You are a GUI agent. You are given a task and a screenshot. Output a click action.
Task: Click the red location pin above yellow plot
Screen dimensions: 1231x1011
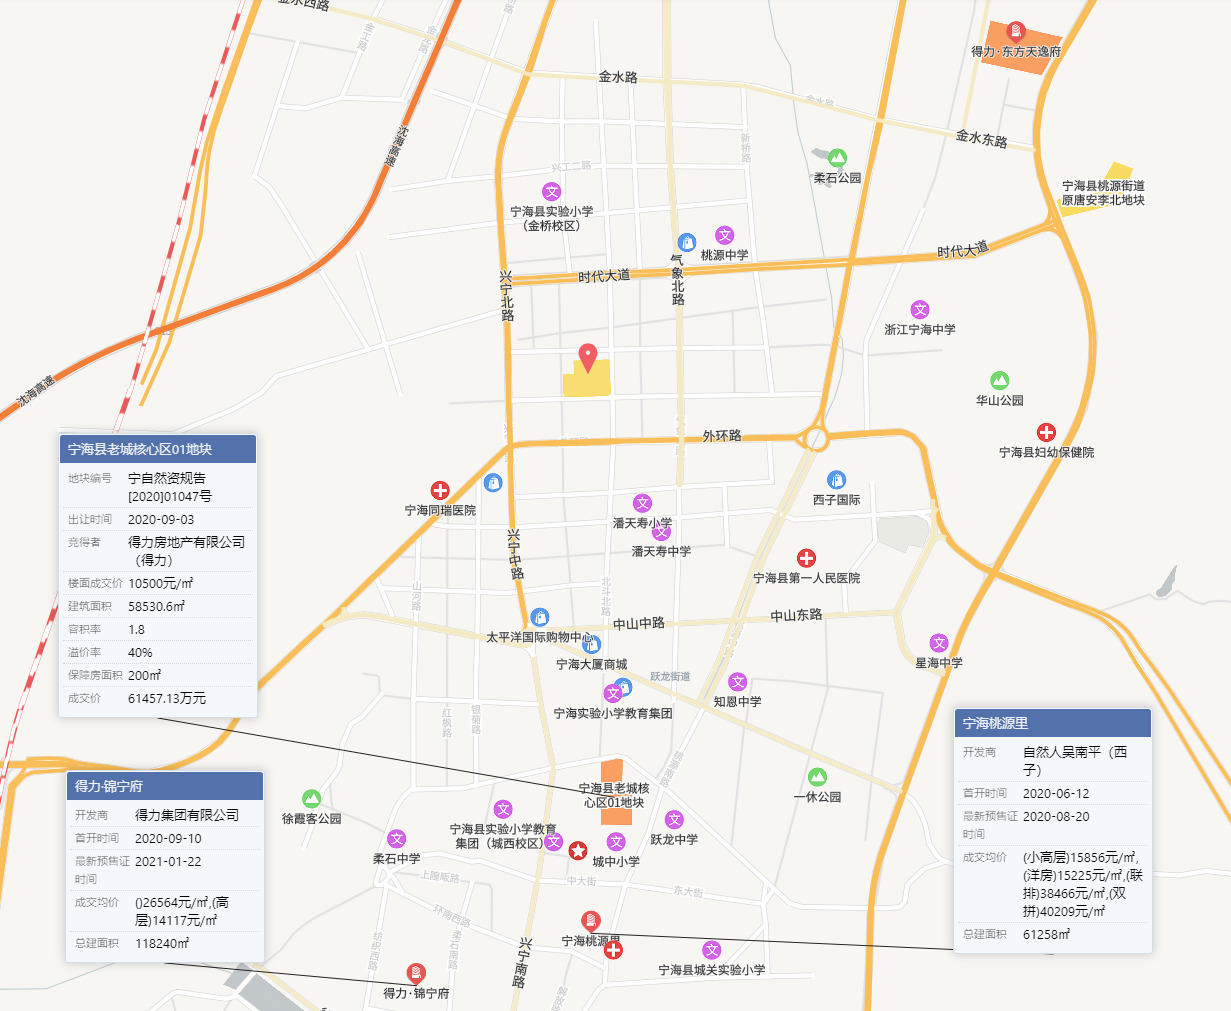[x=589, y=356]
